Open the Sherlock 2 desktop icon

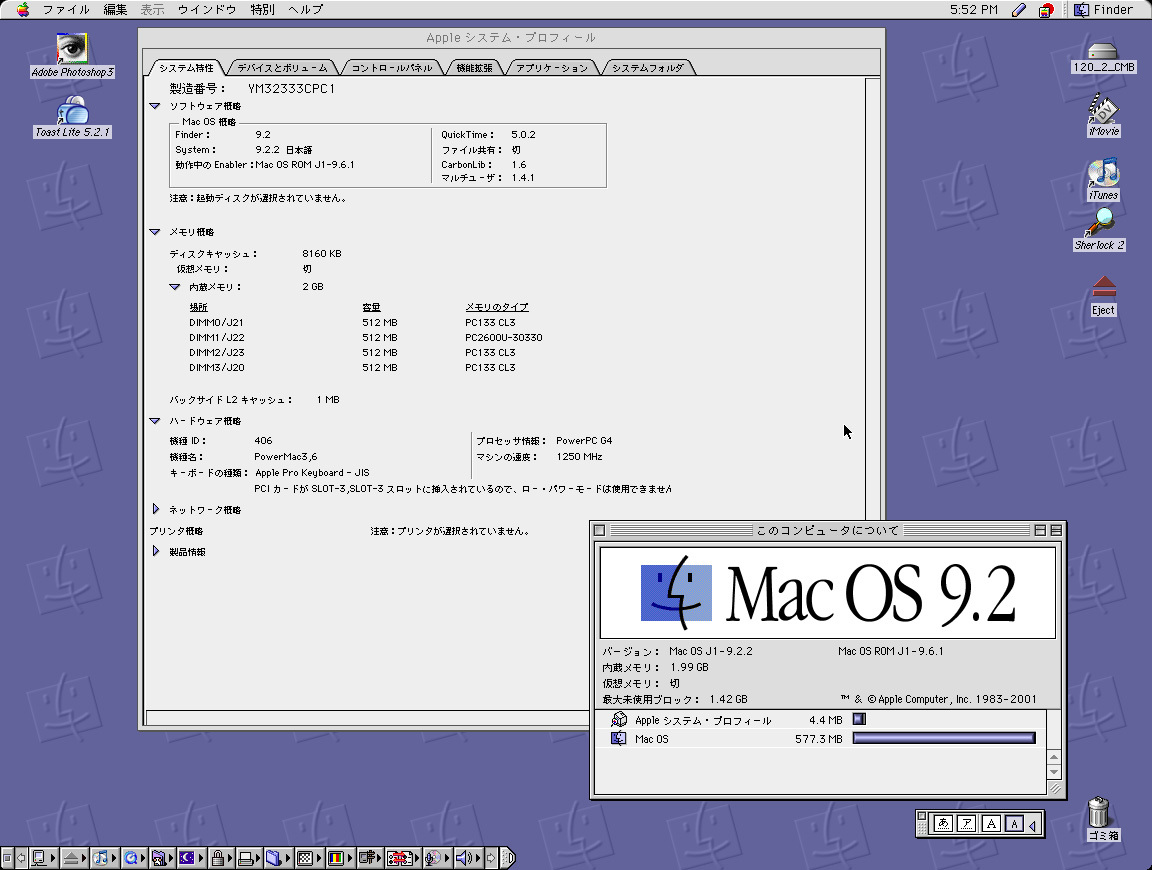(x=1100, y=222)
